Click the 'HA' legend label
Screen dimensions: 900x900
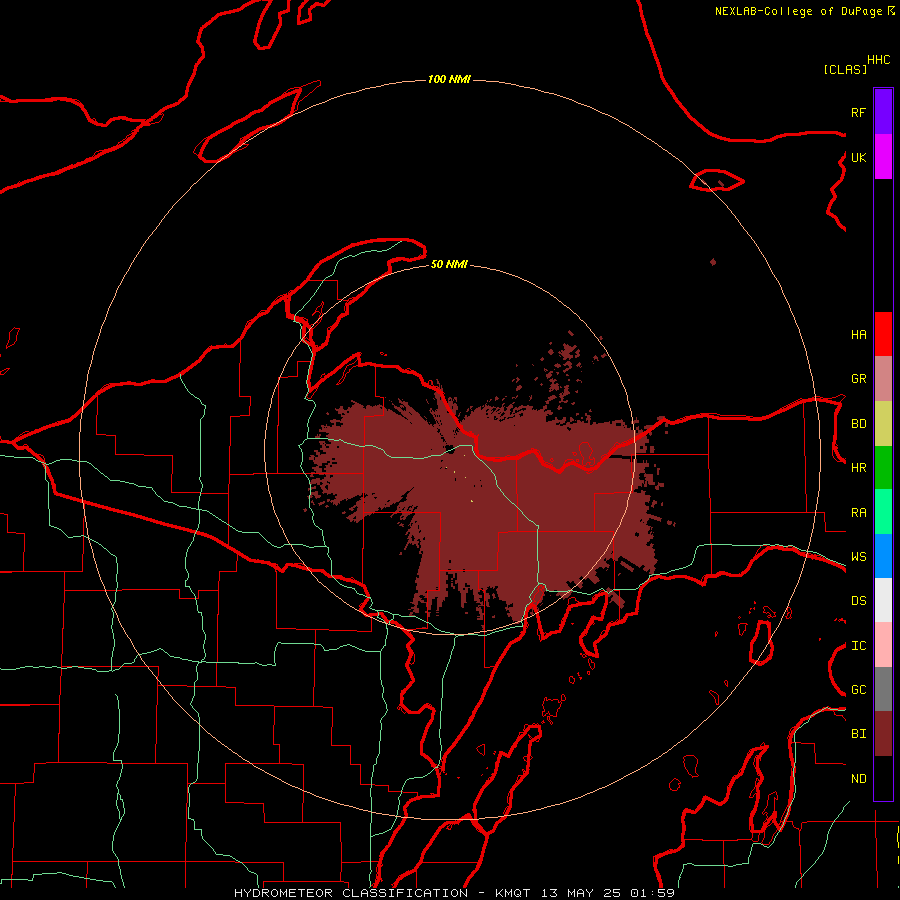858,334
